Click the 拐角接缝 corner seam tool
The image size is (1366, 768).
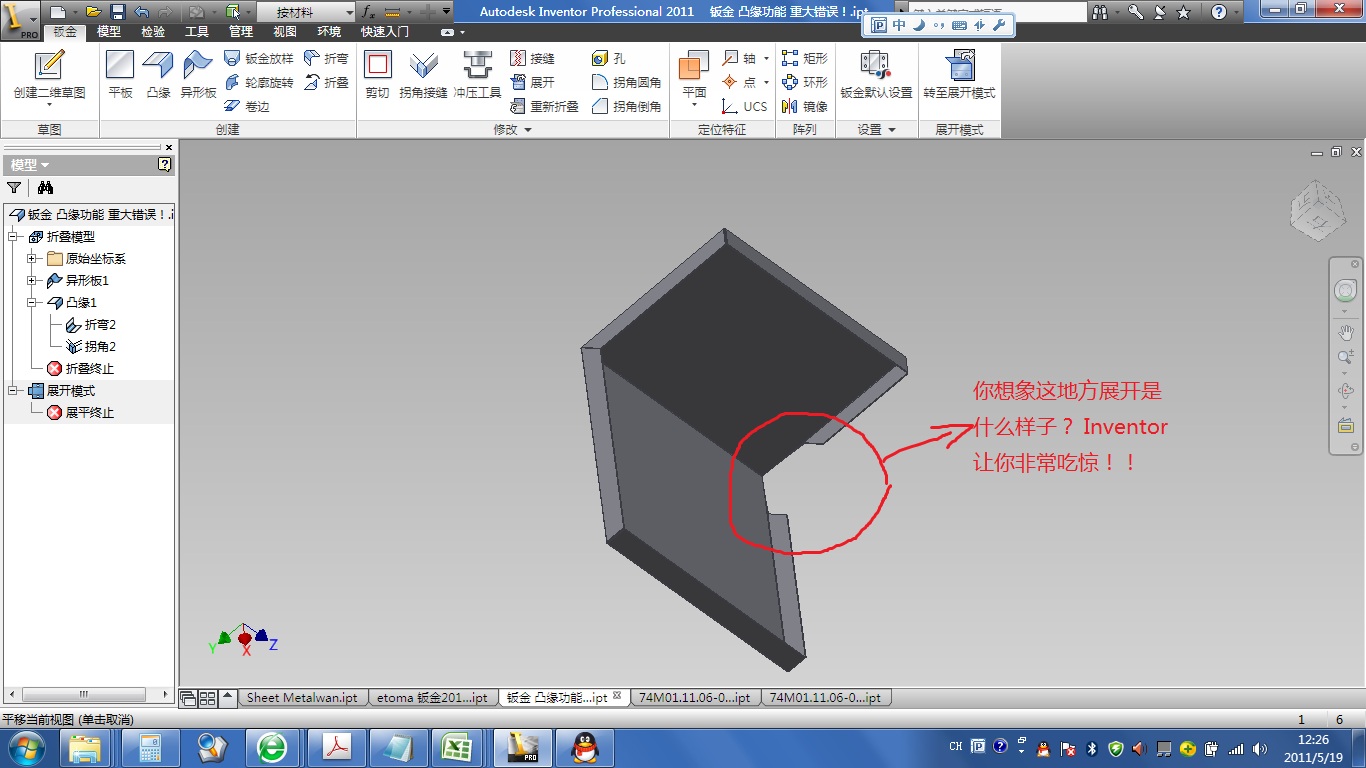423,75
